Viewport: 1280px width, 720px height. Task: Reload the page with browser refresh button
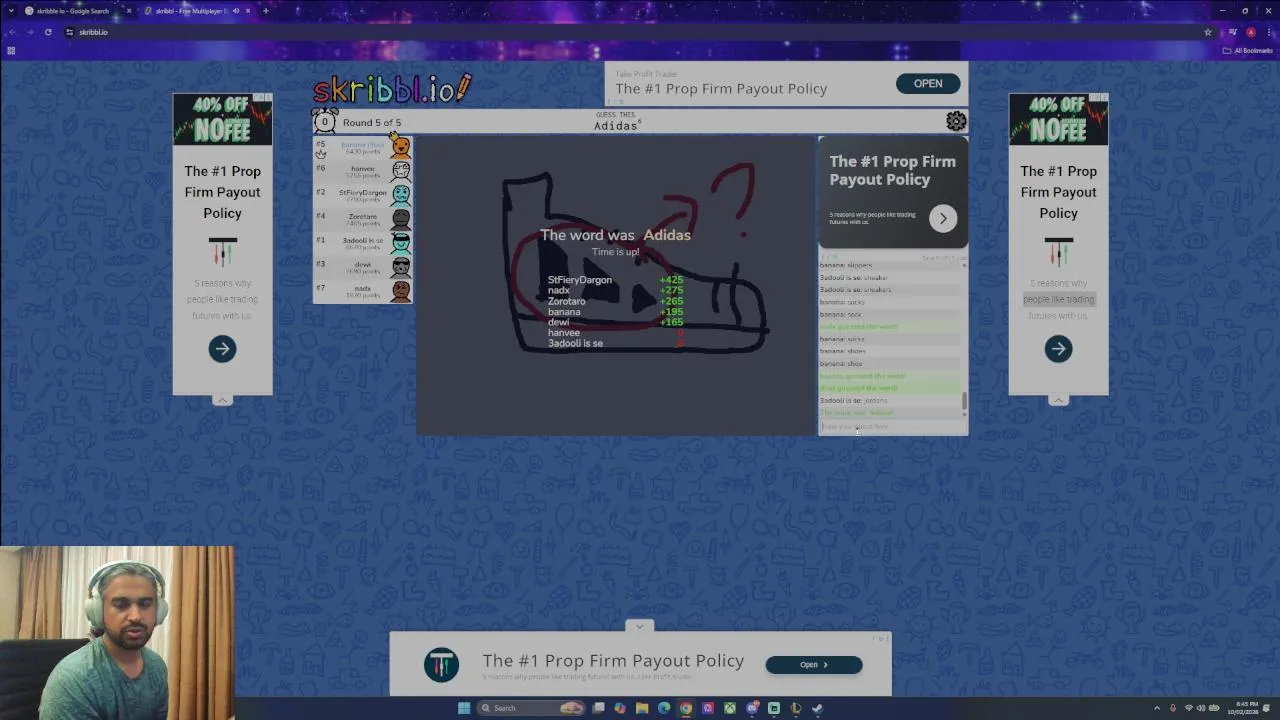(x=48, y=32)
